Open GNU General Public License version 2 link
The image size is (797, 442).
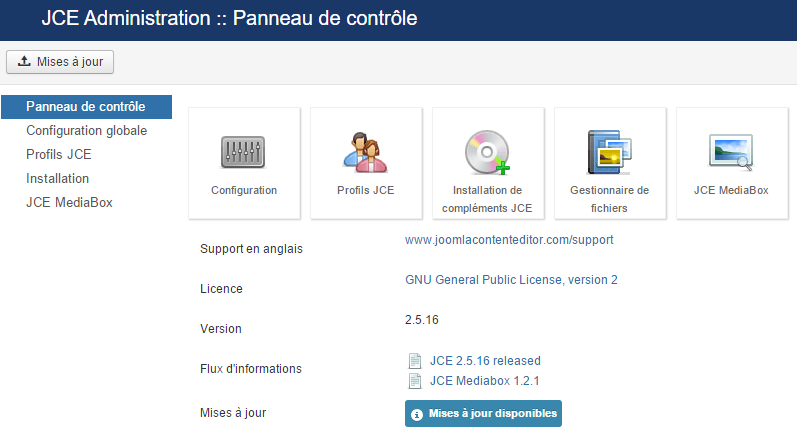pos(511,280)
